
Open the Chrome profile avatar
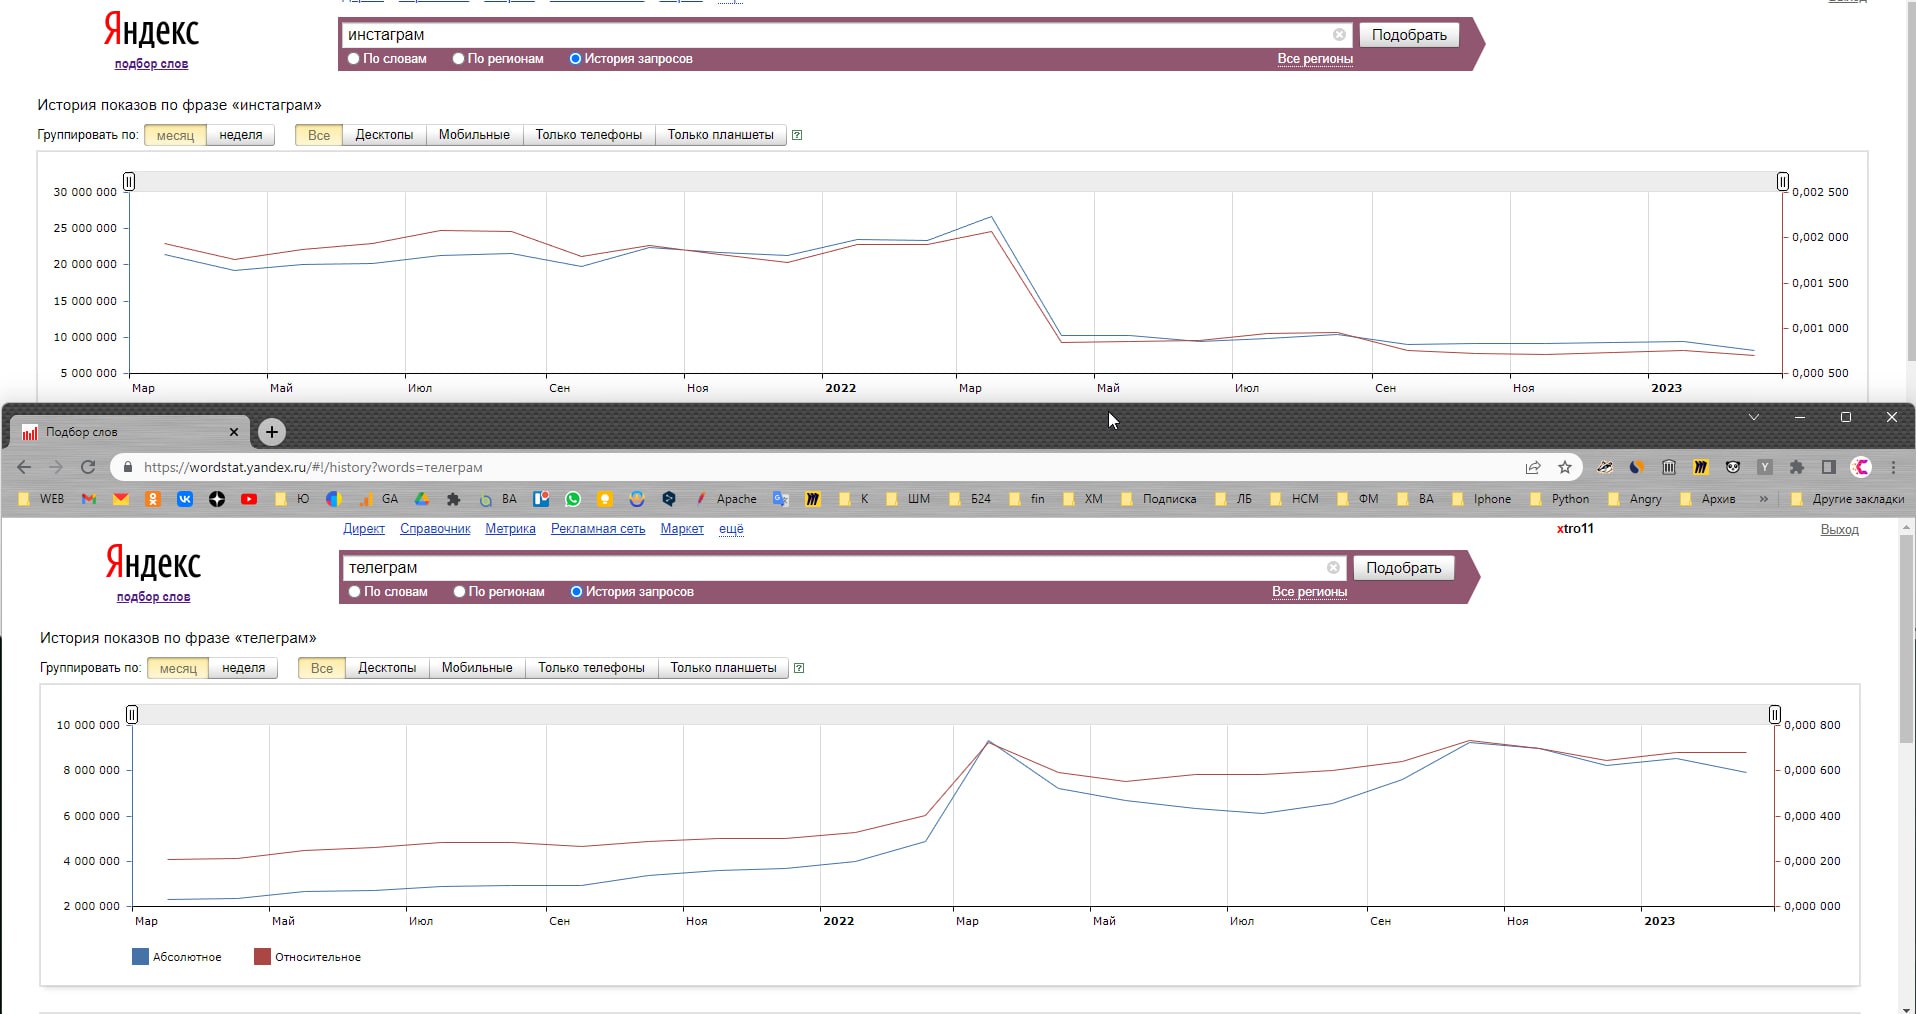coord(1861,467)
